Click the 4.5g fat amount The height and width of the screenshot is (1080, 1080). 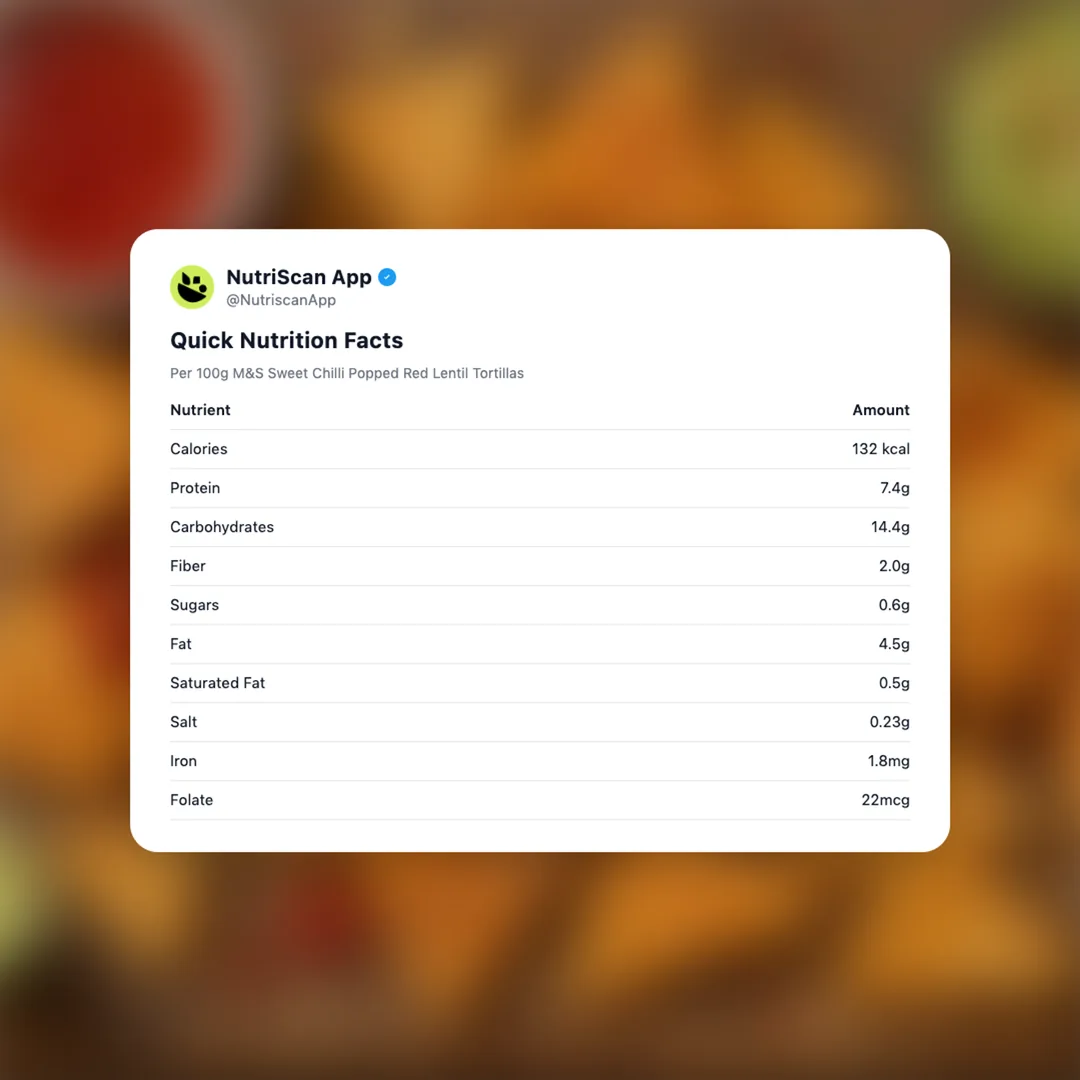894,644
